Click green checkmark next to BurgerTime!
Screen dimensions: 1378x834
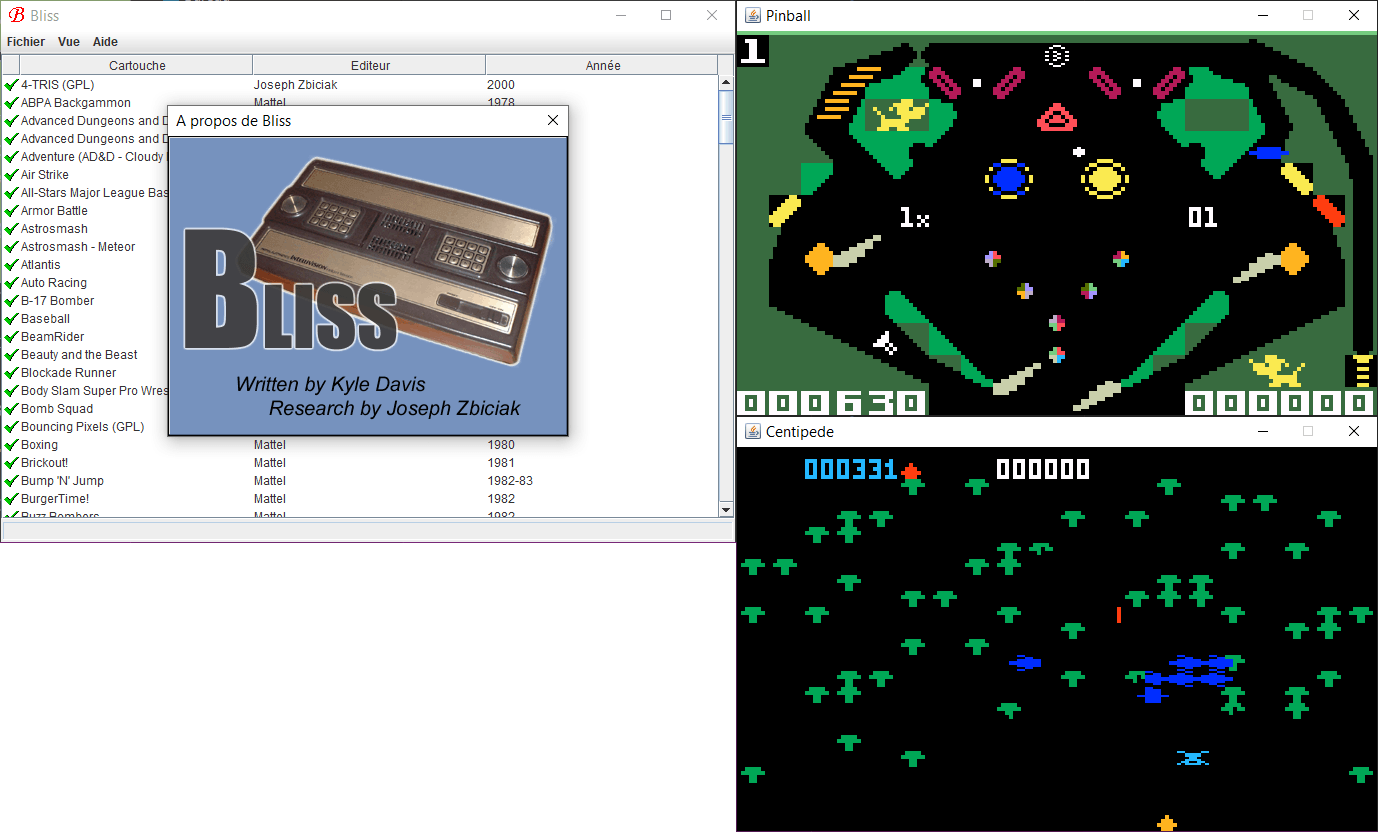tap(12, 499)
